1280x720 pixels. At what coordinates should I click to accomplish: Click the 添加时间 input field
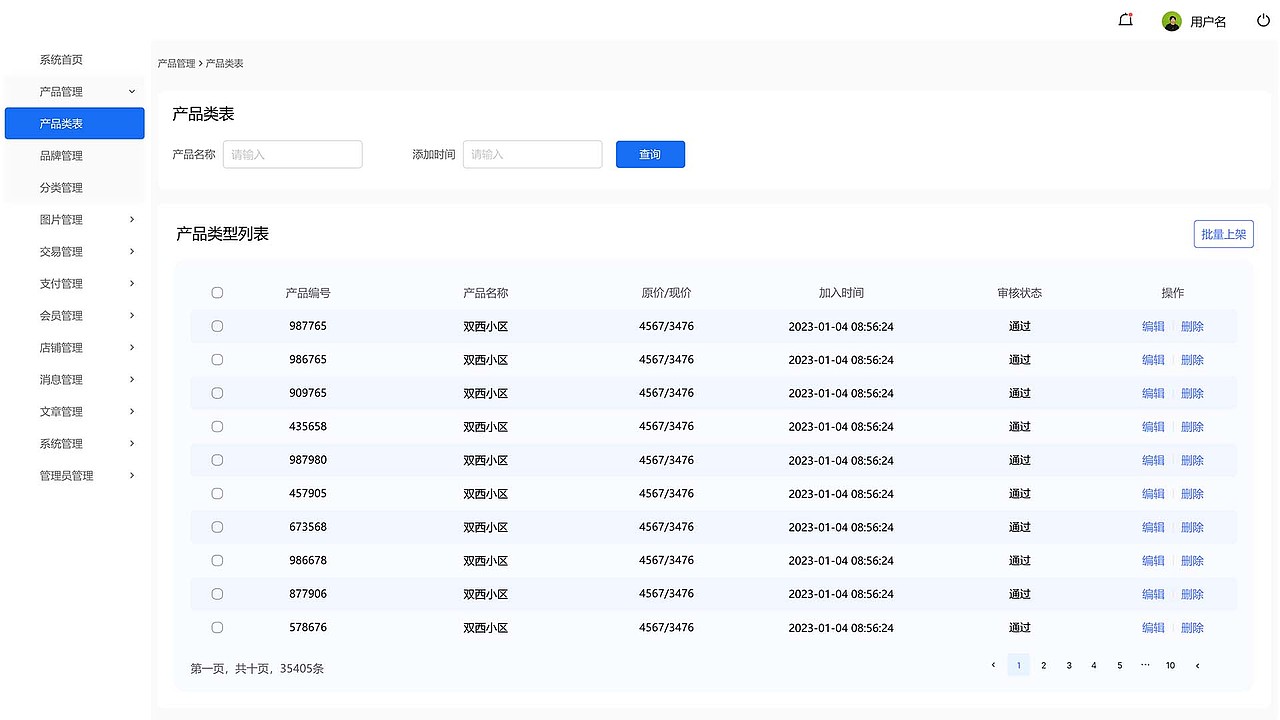point(532,154)
